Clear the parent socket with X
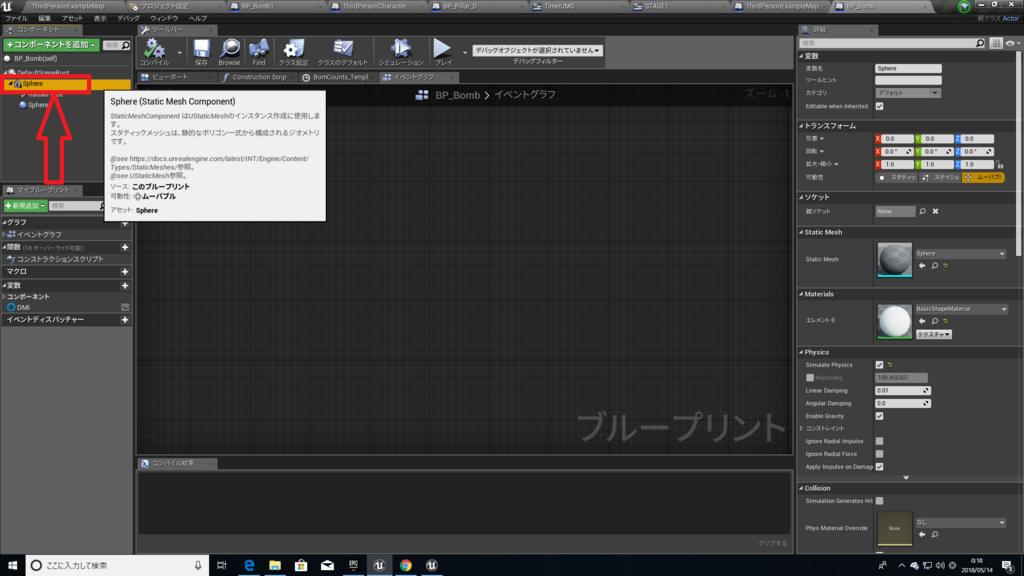This screenshot has width=1024, height=576. tap(935, 212)
